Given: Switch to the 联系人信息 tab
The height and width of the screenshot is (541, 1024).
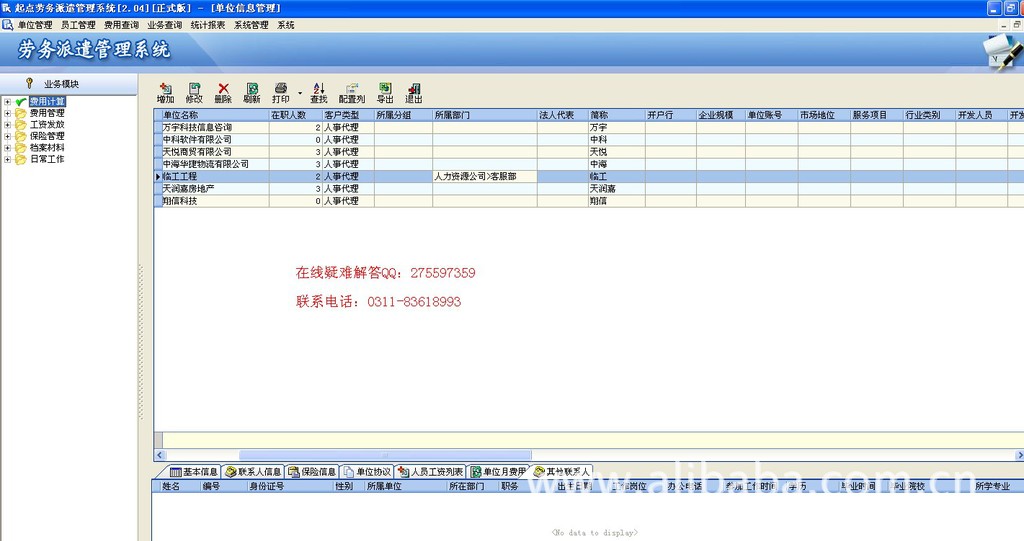Looking at the screenshot, I should [253, 471].
